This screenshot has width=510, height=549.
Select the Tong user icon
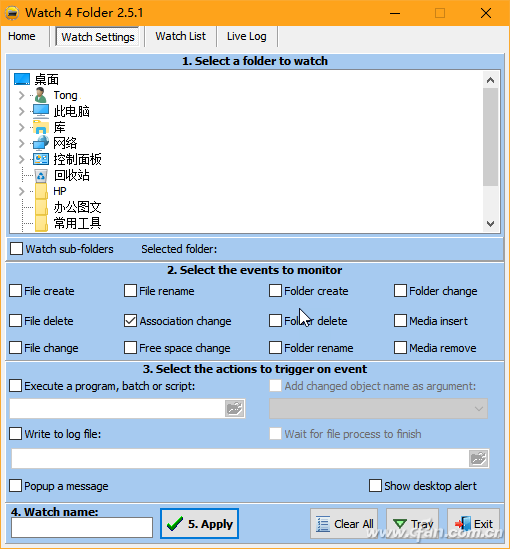coord(41,95)
